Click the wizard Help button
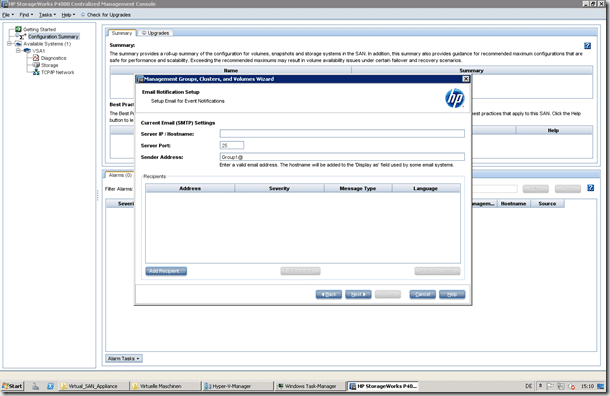Screen dimensions: 610x396 452,294
